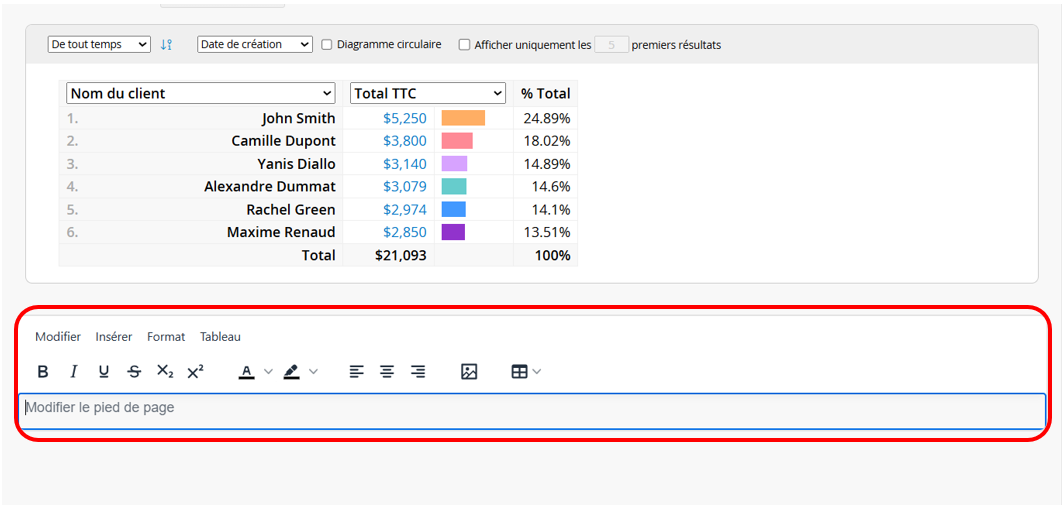1063x506 pixels.
Task: Align text to the left
Action: 357,372
